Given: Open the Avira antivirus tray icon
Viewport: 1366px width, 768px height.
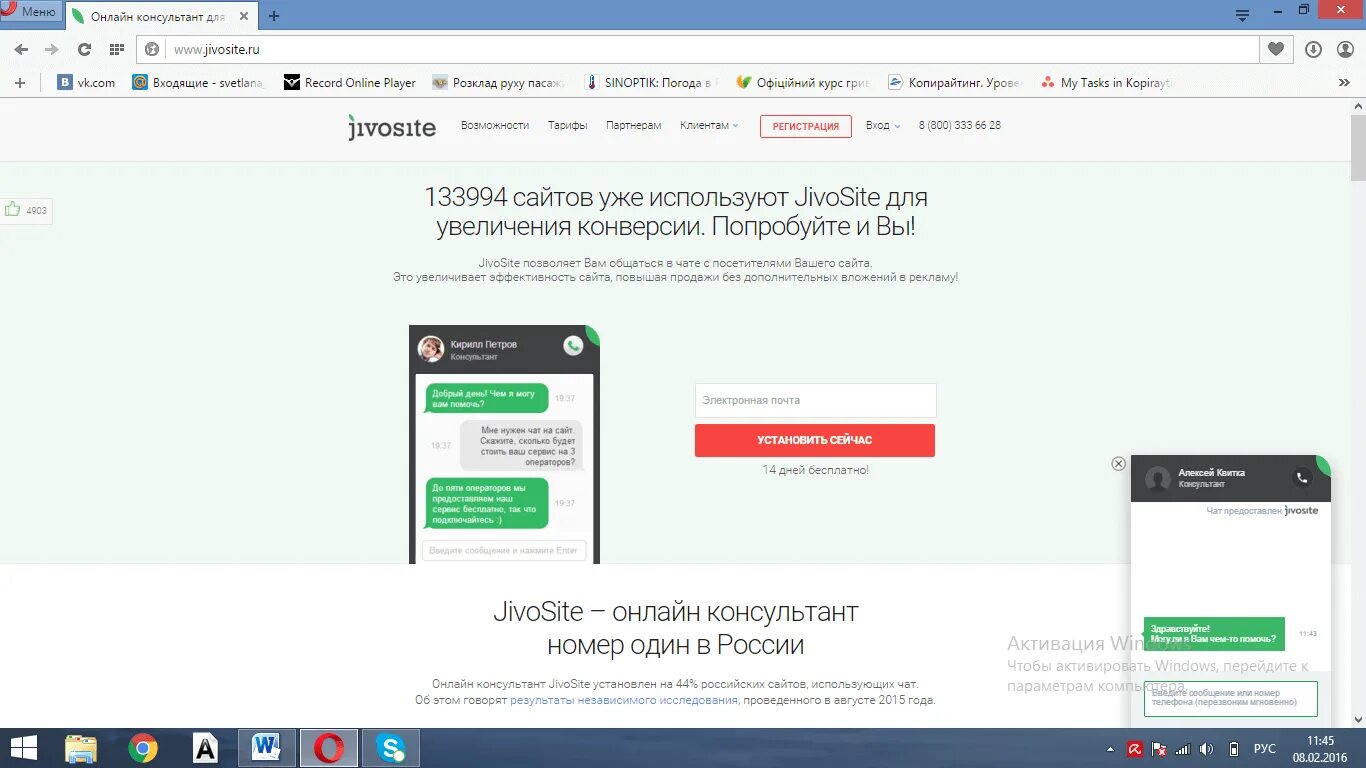Looking at the screenshot, I should coord(1135,748).
